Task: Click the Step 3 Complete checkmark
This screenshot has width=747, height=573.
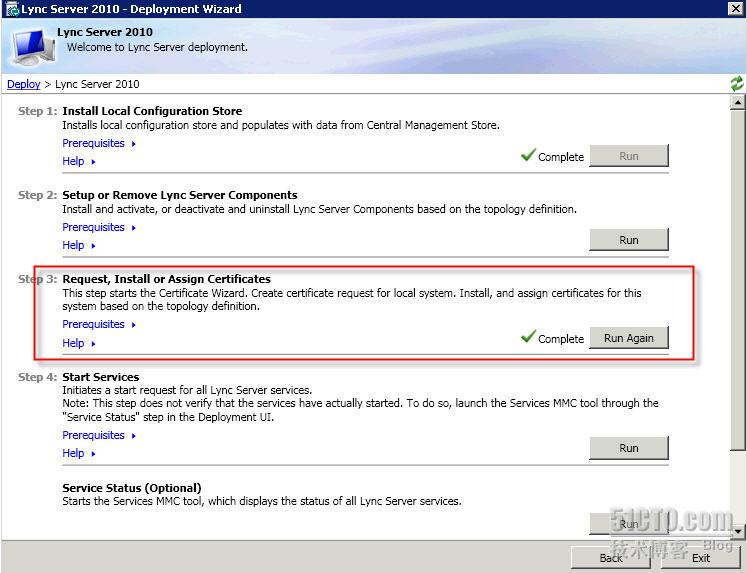Action: tap(528, 337)
